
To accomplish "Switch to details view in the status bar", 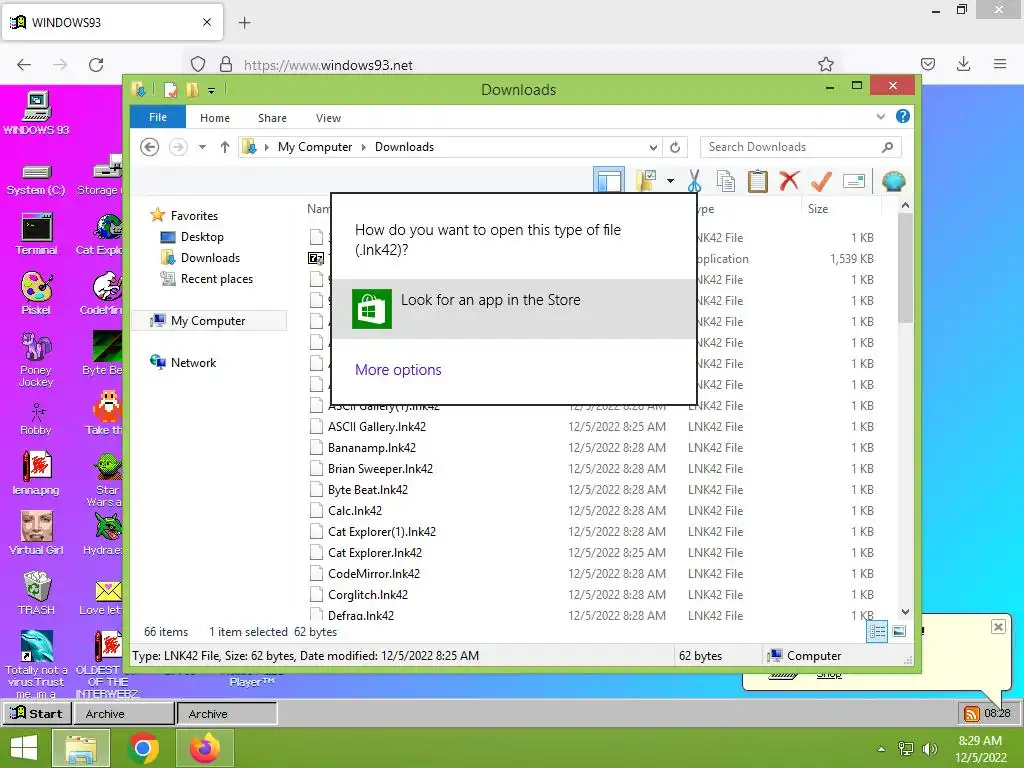I will point(877,631).
